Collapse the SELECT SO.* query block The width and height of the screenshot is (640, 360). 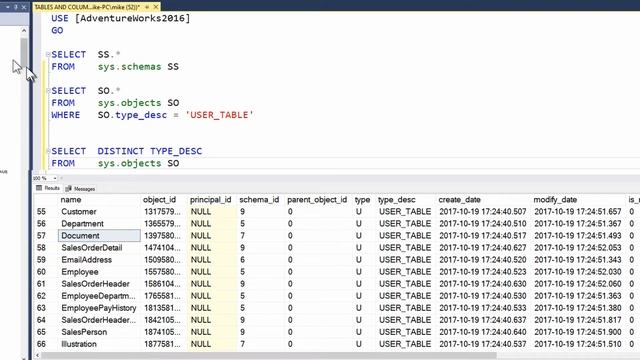(48, 90)
